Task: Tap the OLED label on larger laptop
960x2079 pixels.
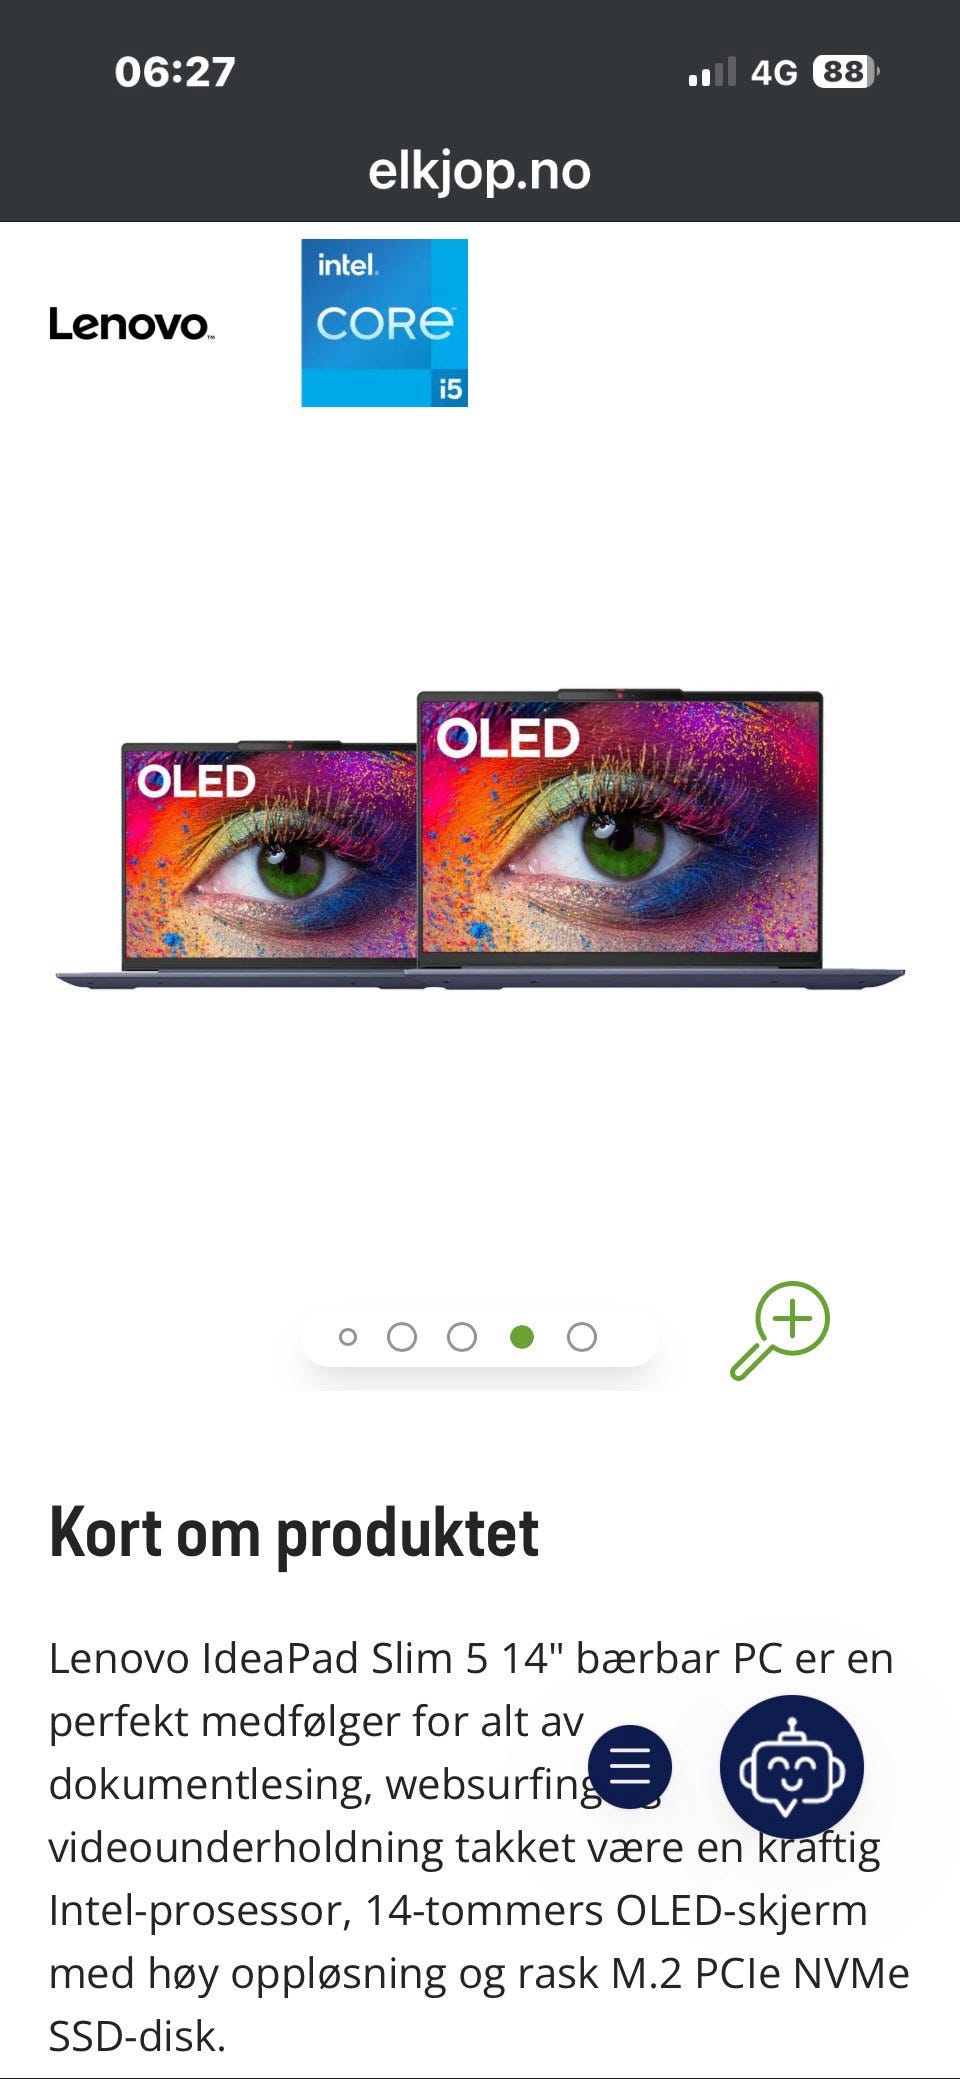Action: coord(508,738)
